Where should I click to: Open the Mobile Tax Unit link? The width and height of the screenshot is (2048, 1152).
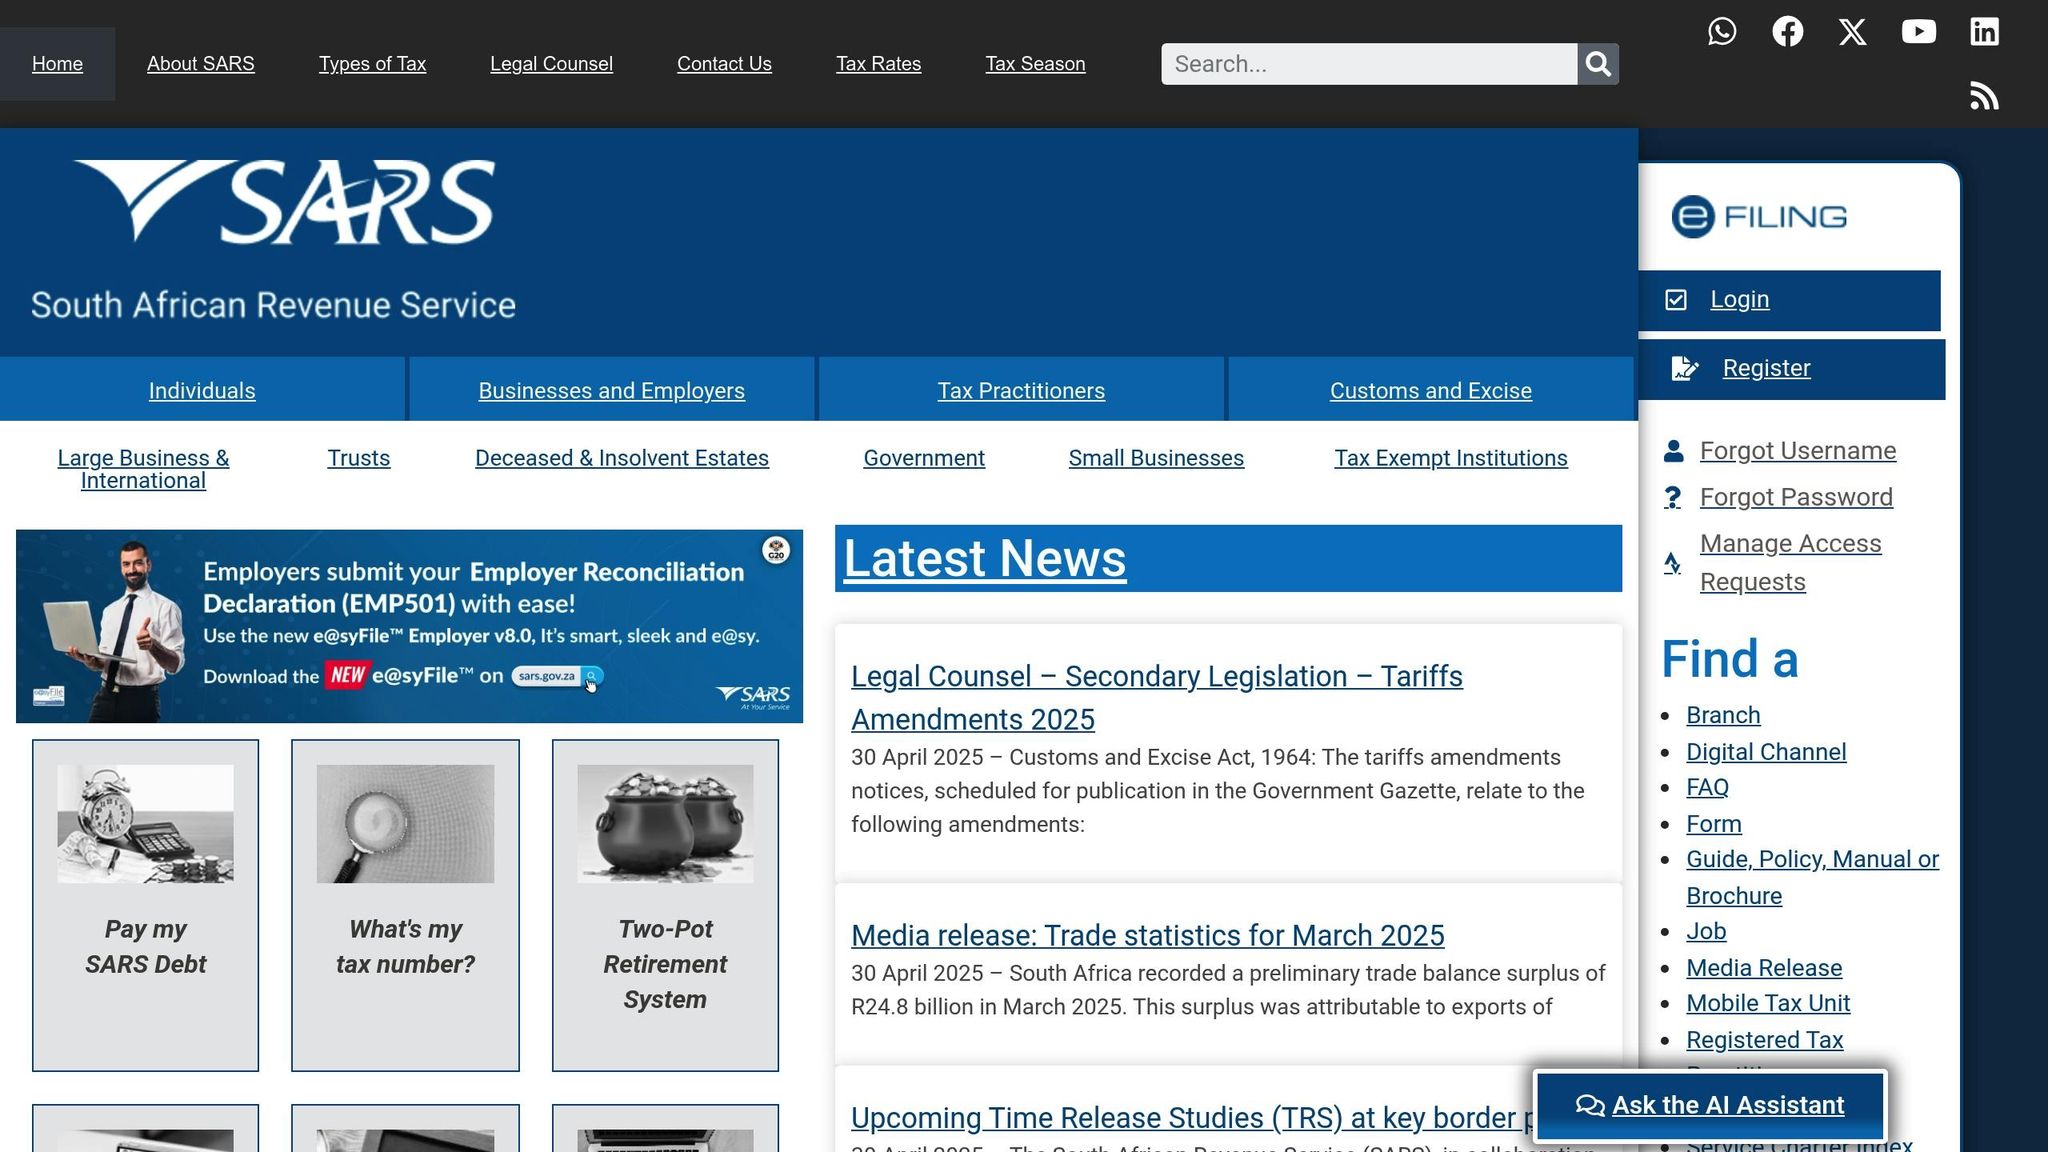click(1768, 1003)
